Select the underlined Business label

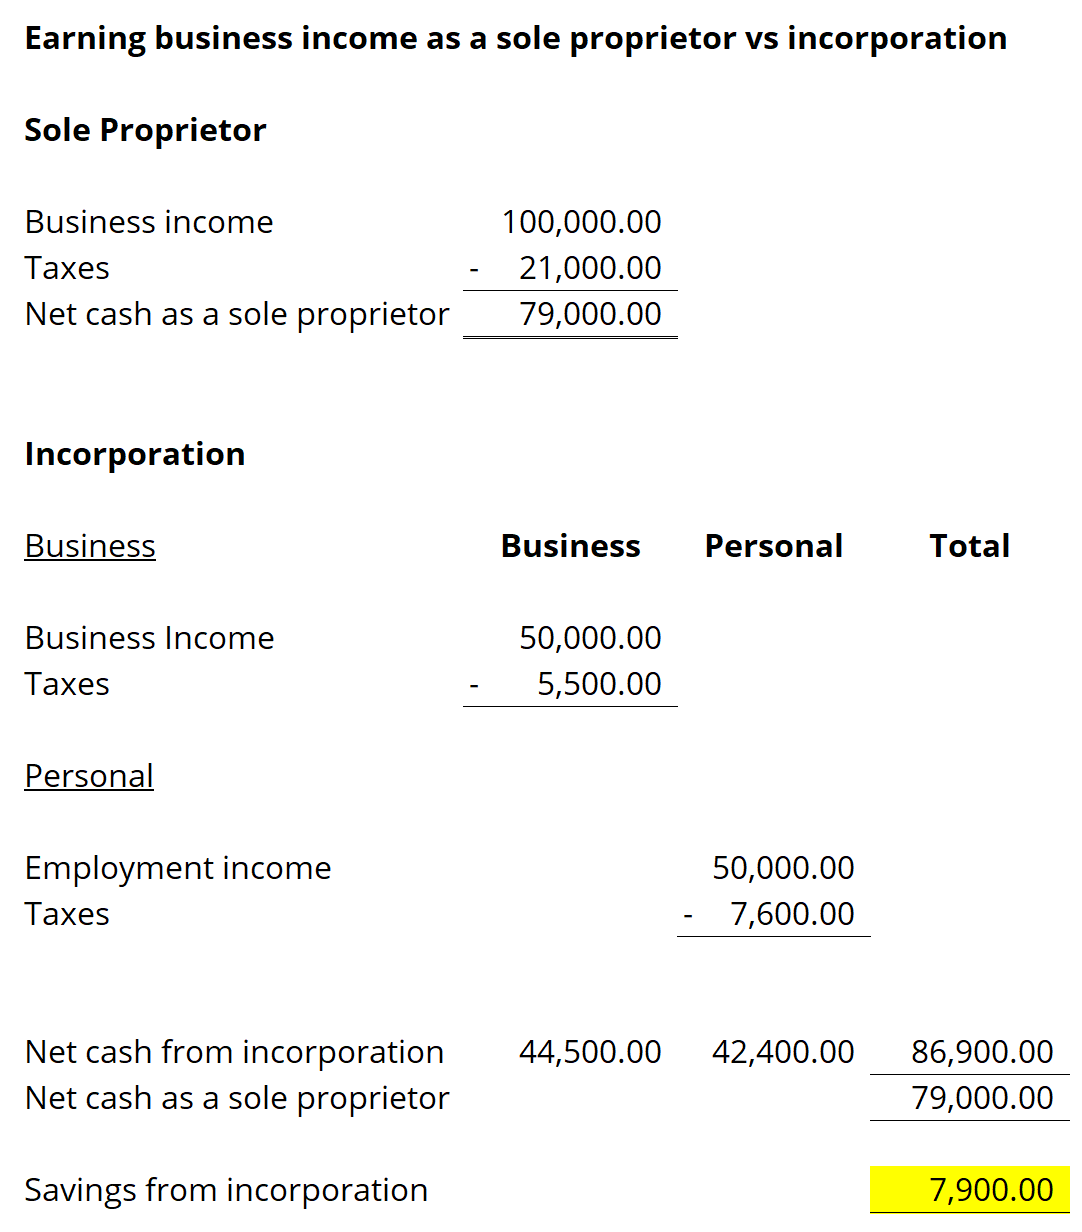tap(90, 546)
